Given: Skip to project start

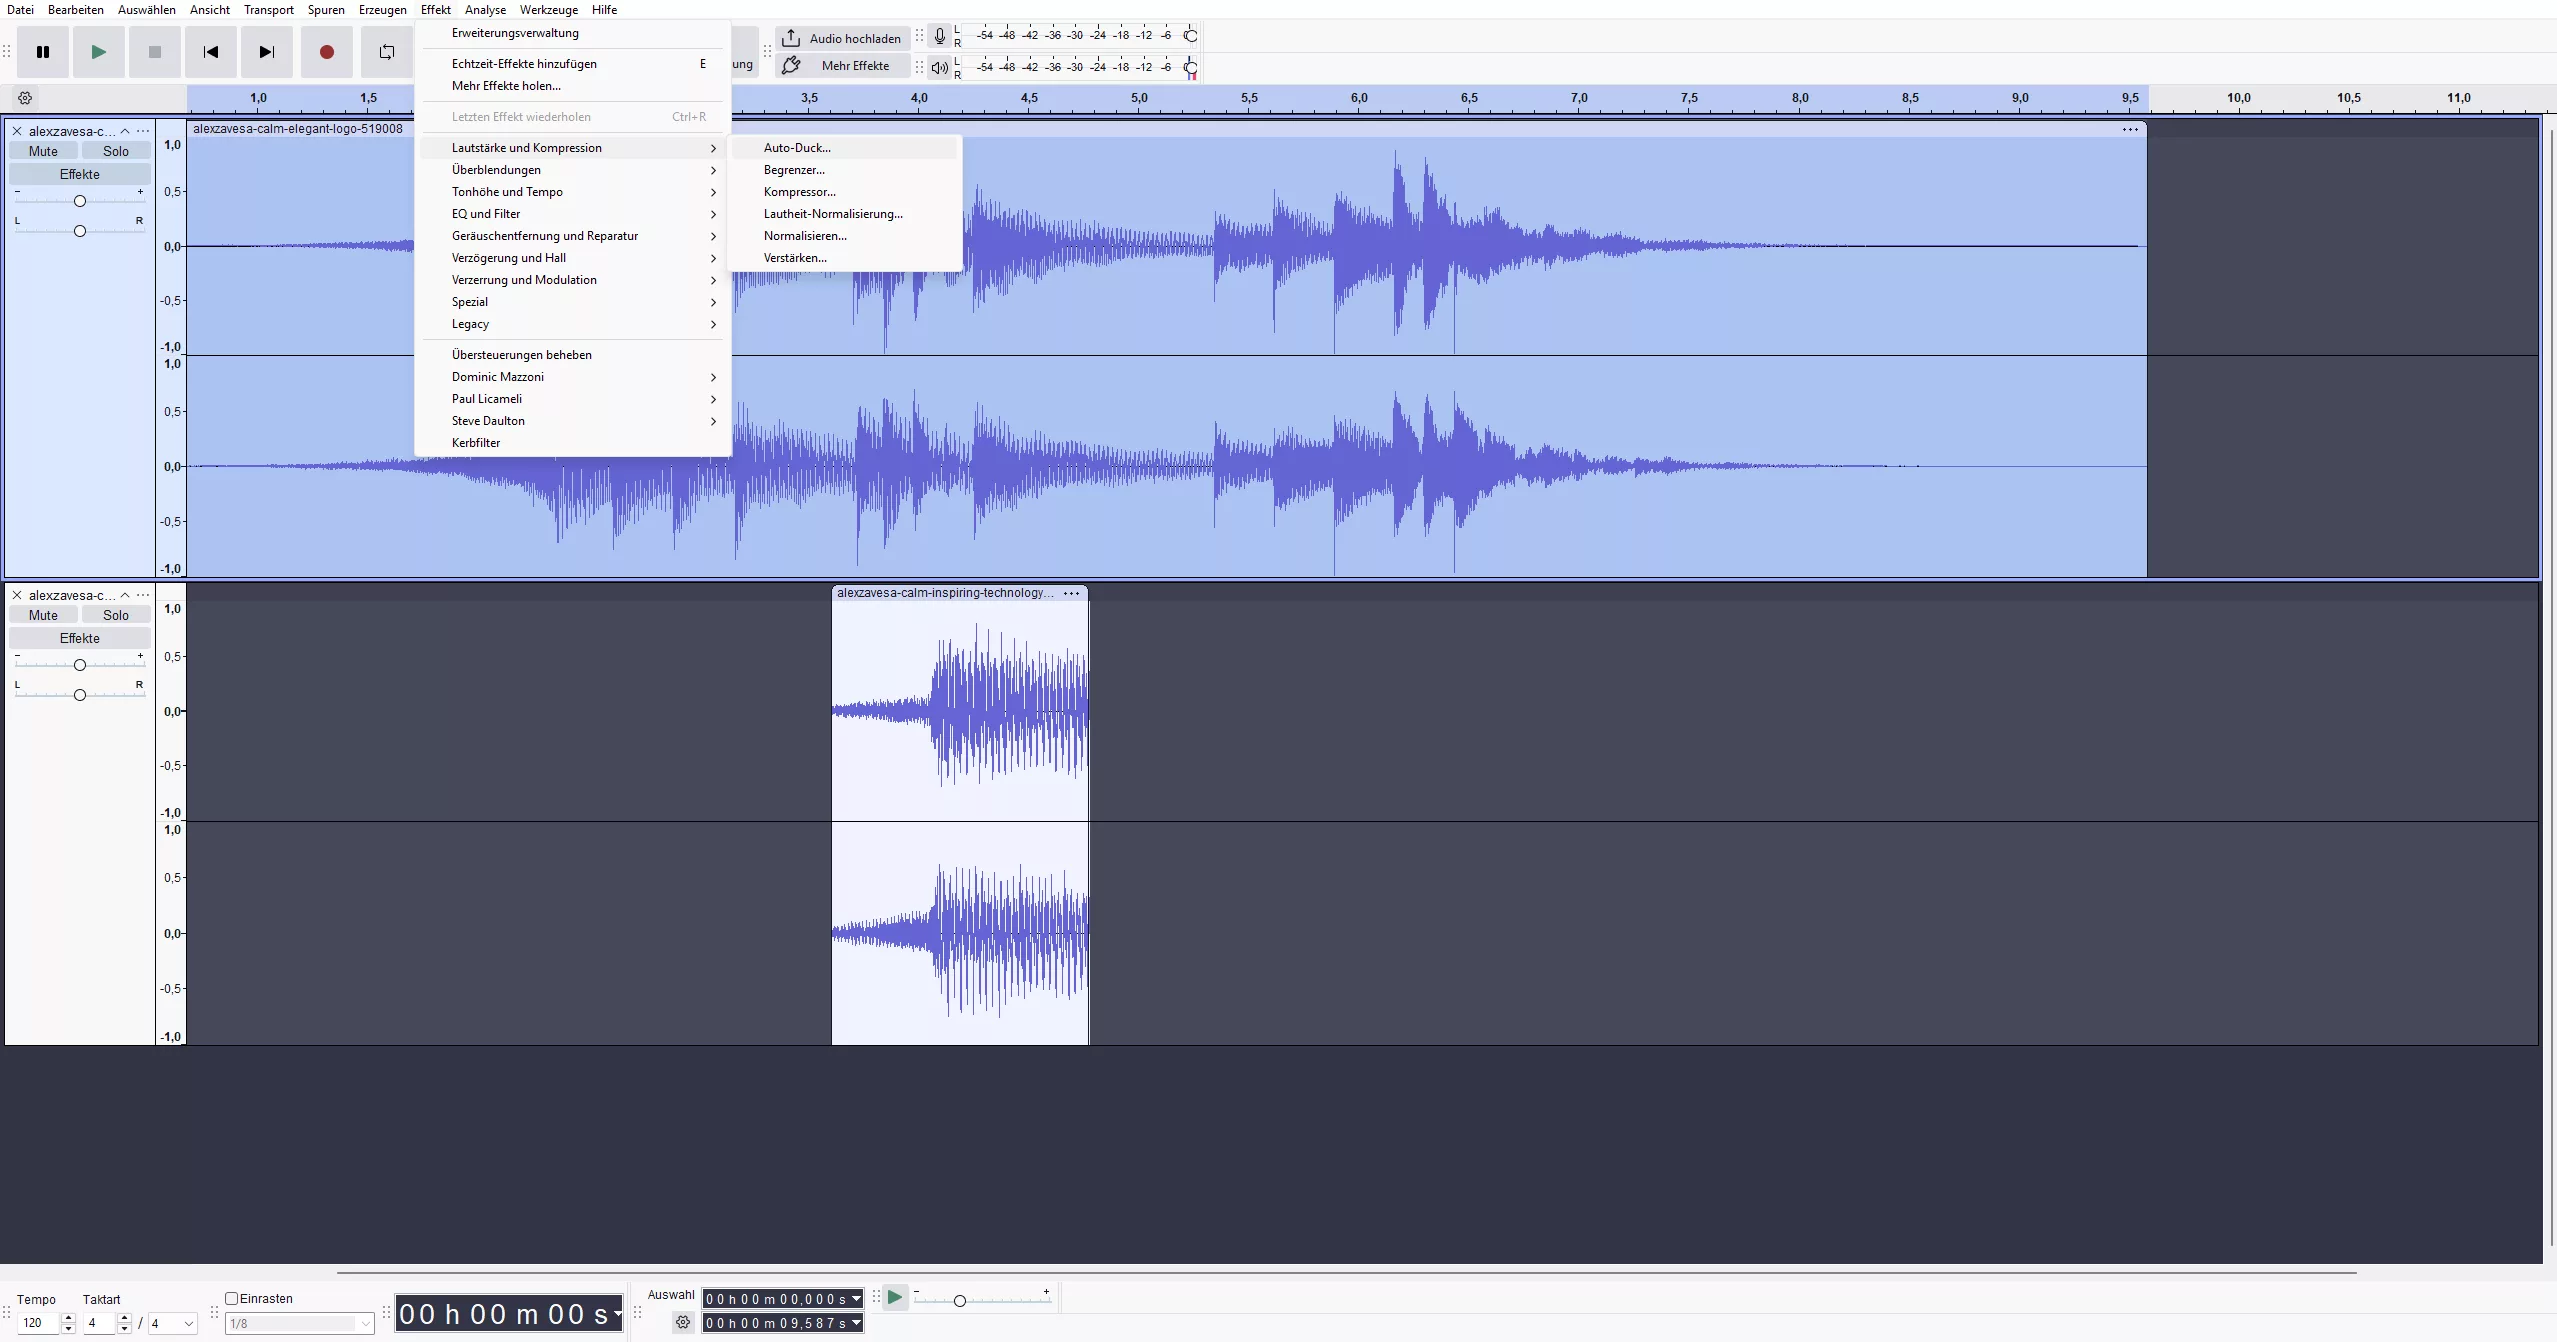Looking at the screenshot, I should (210, 52).
